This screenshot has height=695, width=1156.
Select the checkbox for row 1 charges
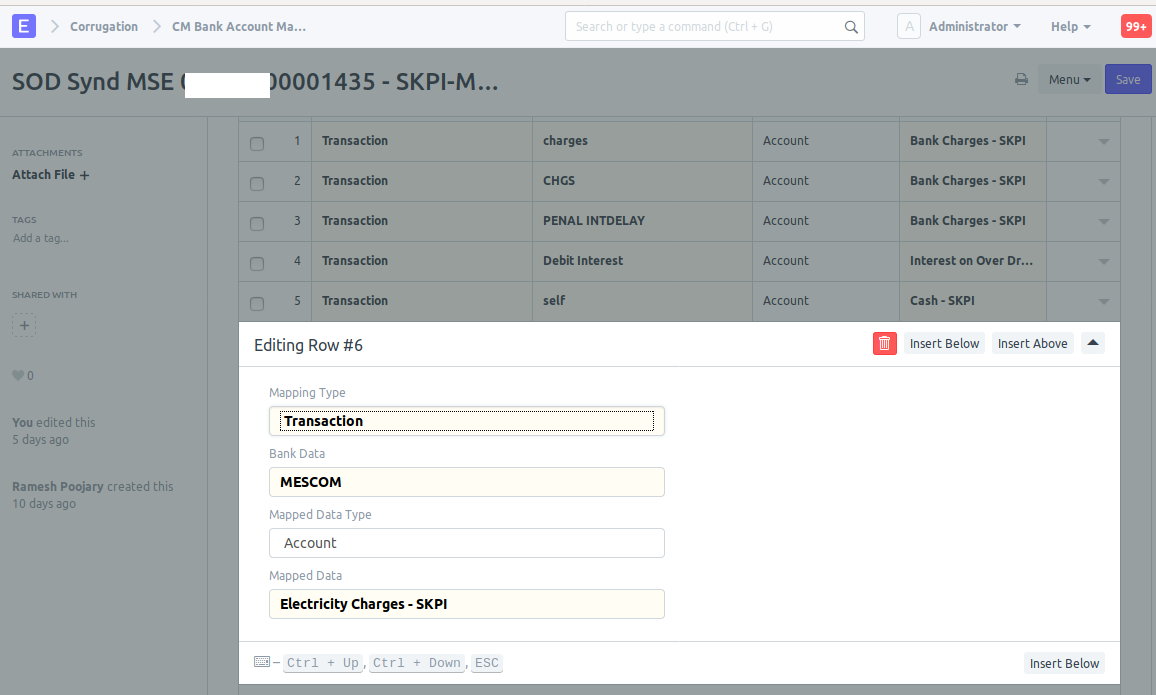point(257,144)
